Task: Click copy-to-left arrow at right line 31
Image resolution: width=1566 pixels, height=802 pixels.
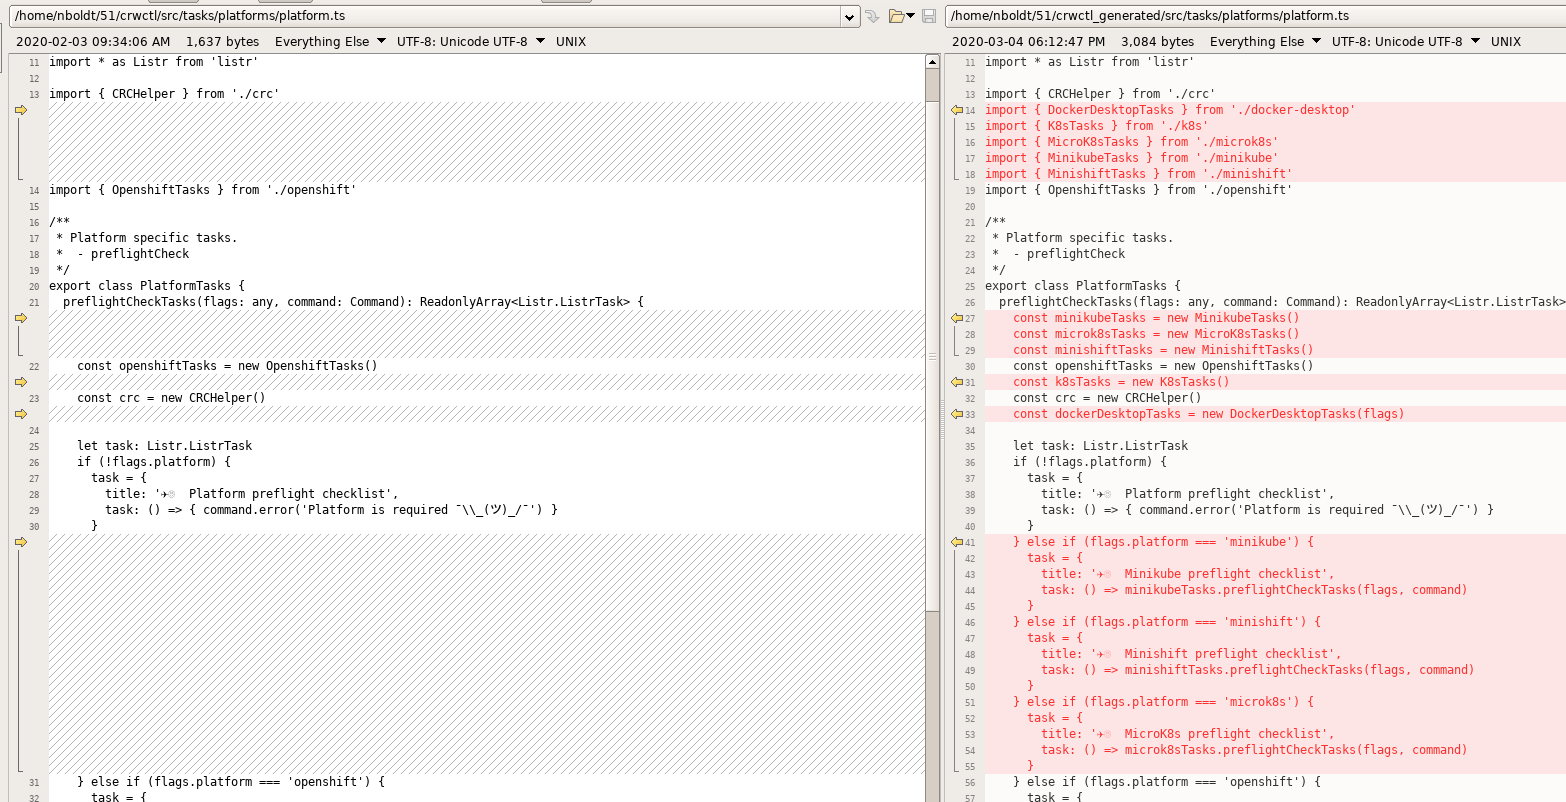Action: [x=957, y=382]
